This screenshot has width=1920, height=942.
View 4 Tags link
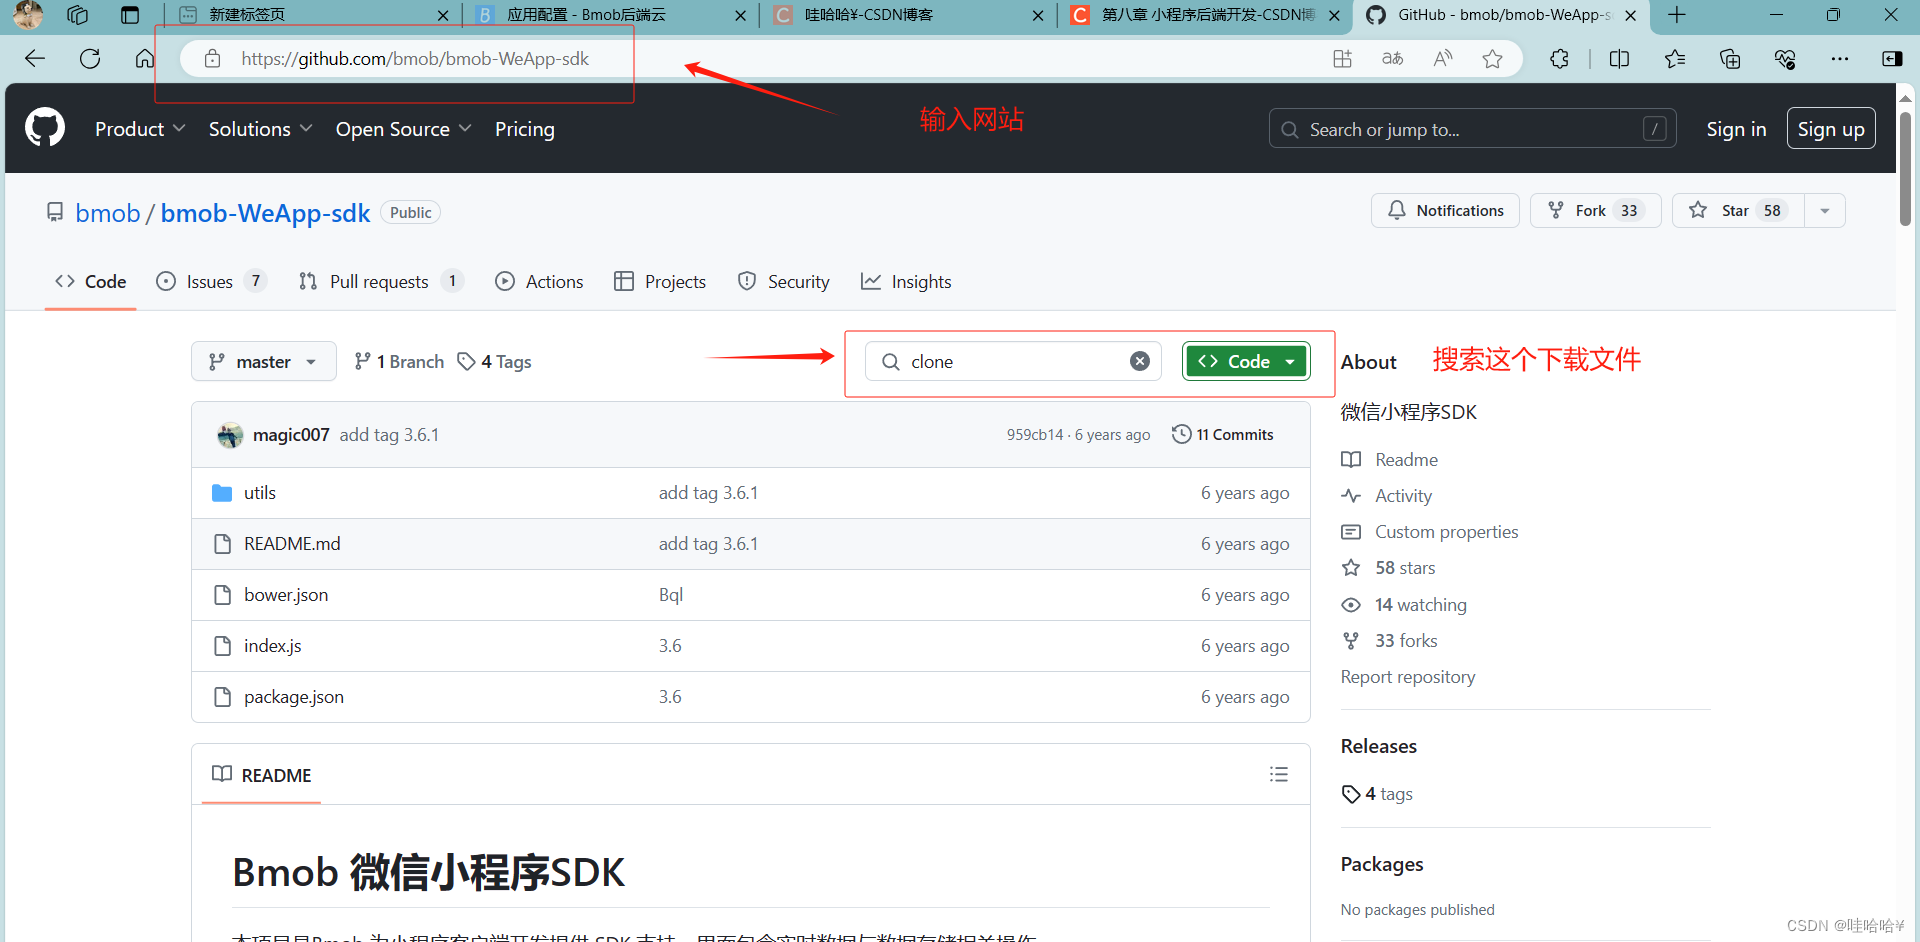[x=494, y=361]
